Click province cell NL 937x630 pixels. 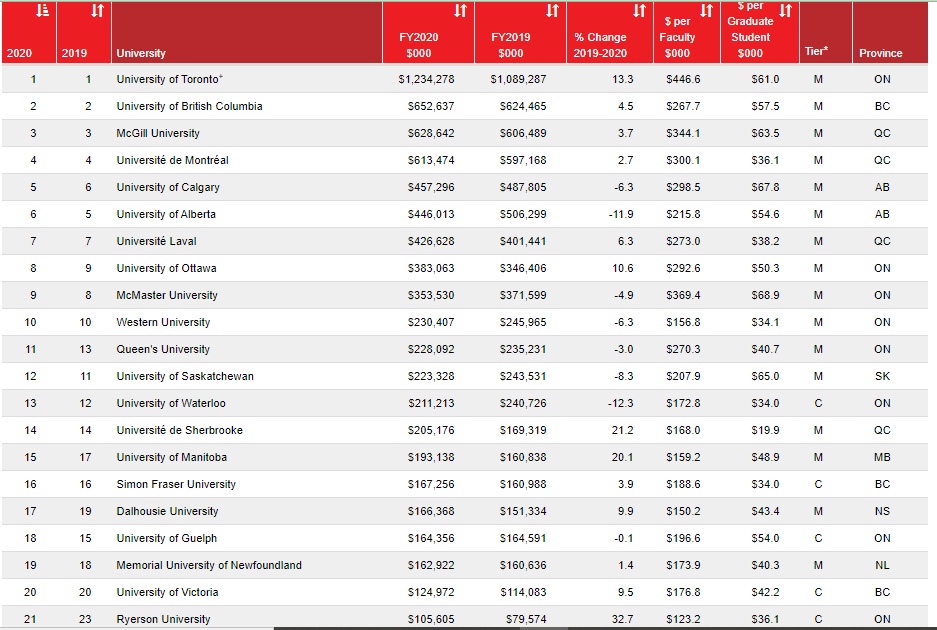coord(882,565)
